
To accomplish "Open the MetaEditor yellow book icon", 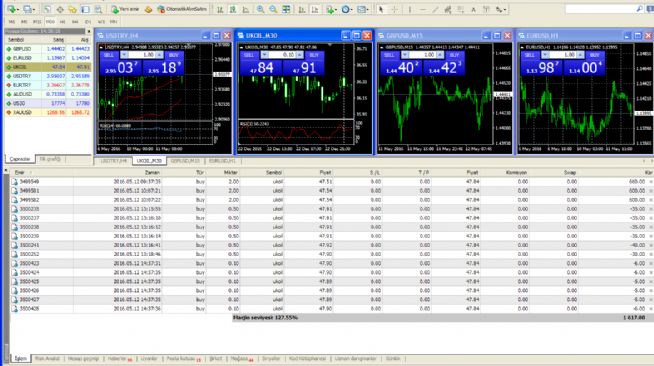I will (x=148, y=9).
